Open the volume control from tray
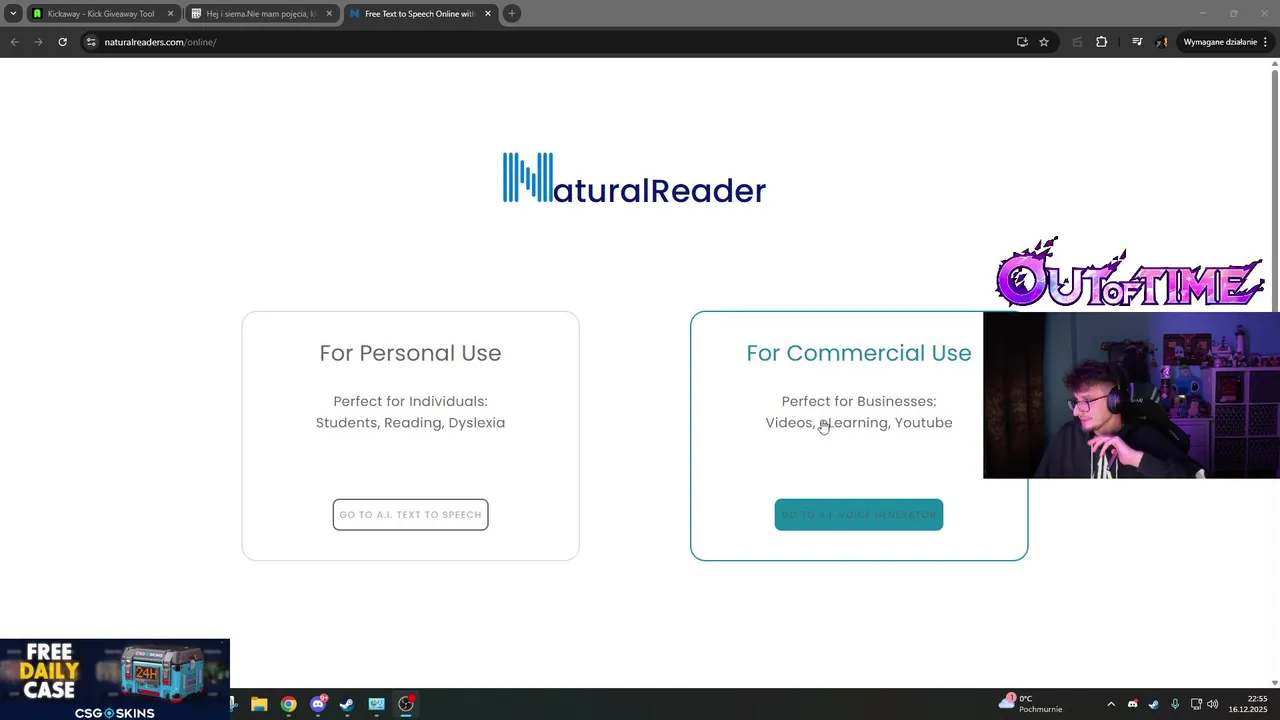 click(1213, 704)
